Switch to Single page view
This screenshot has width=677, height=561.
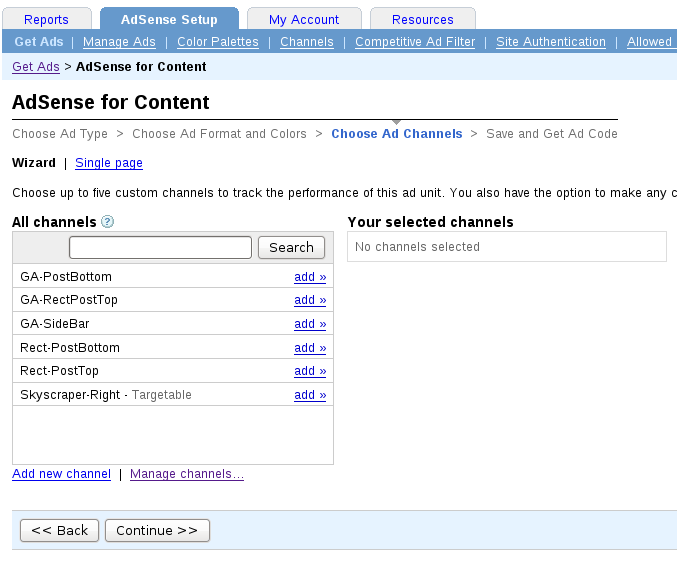pyautogui.click(x=109, y=163)
